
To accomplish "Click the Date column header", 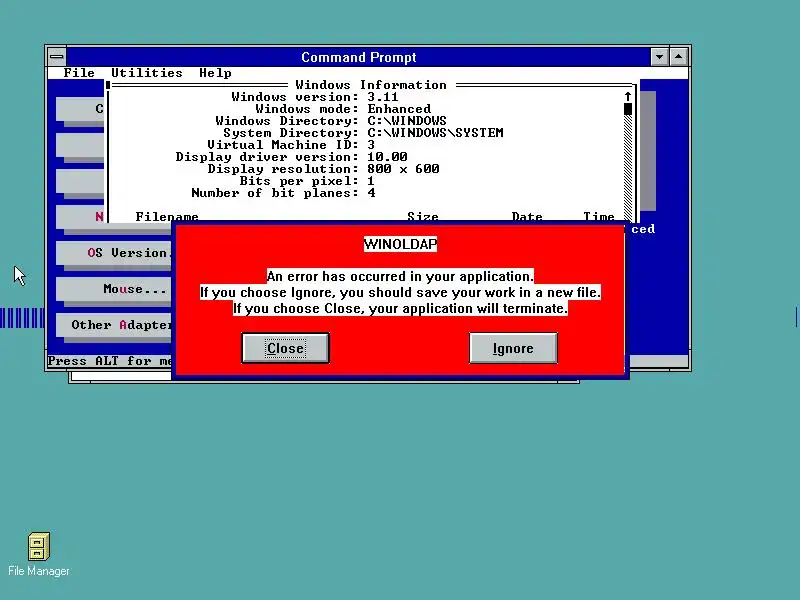I will click(x=527, y=217).
